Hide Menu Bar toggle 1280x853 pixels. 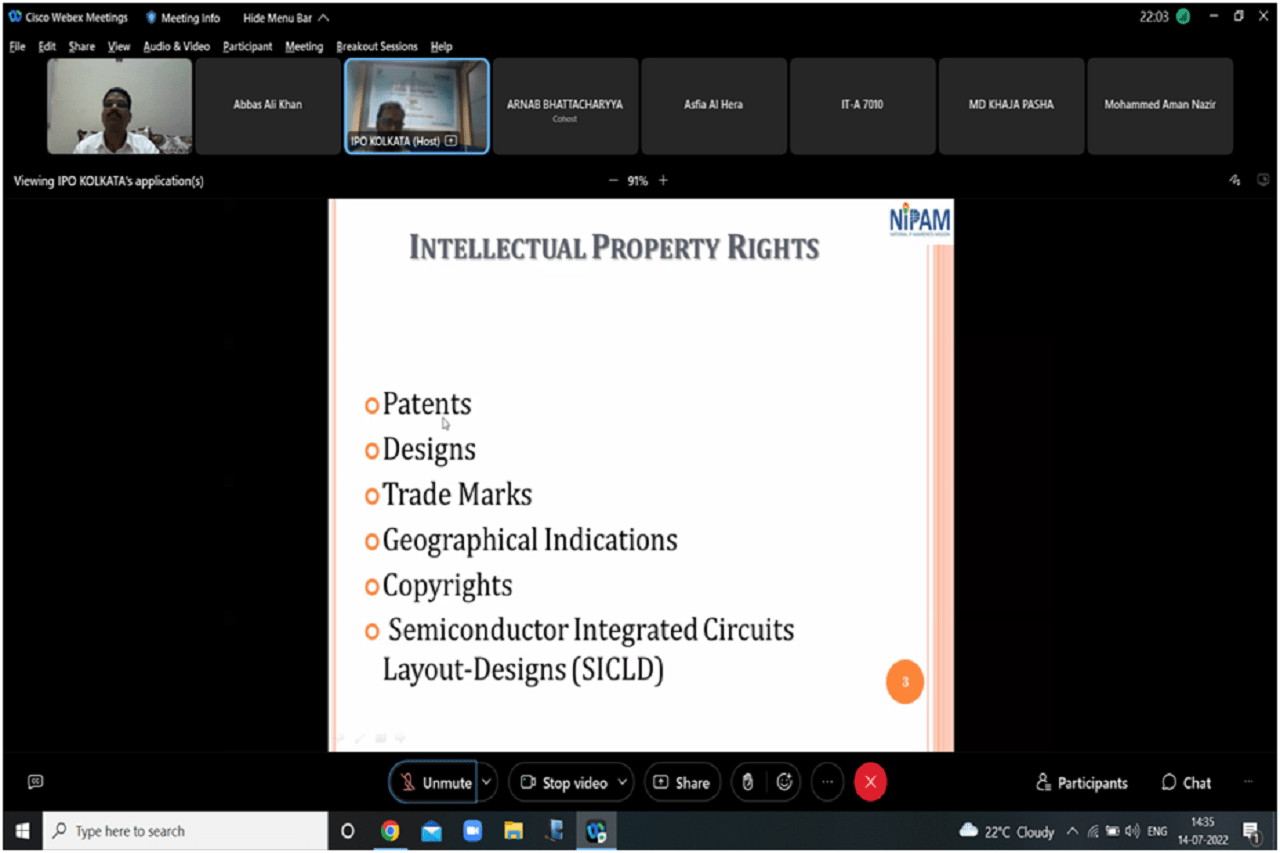(285, 17)
